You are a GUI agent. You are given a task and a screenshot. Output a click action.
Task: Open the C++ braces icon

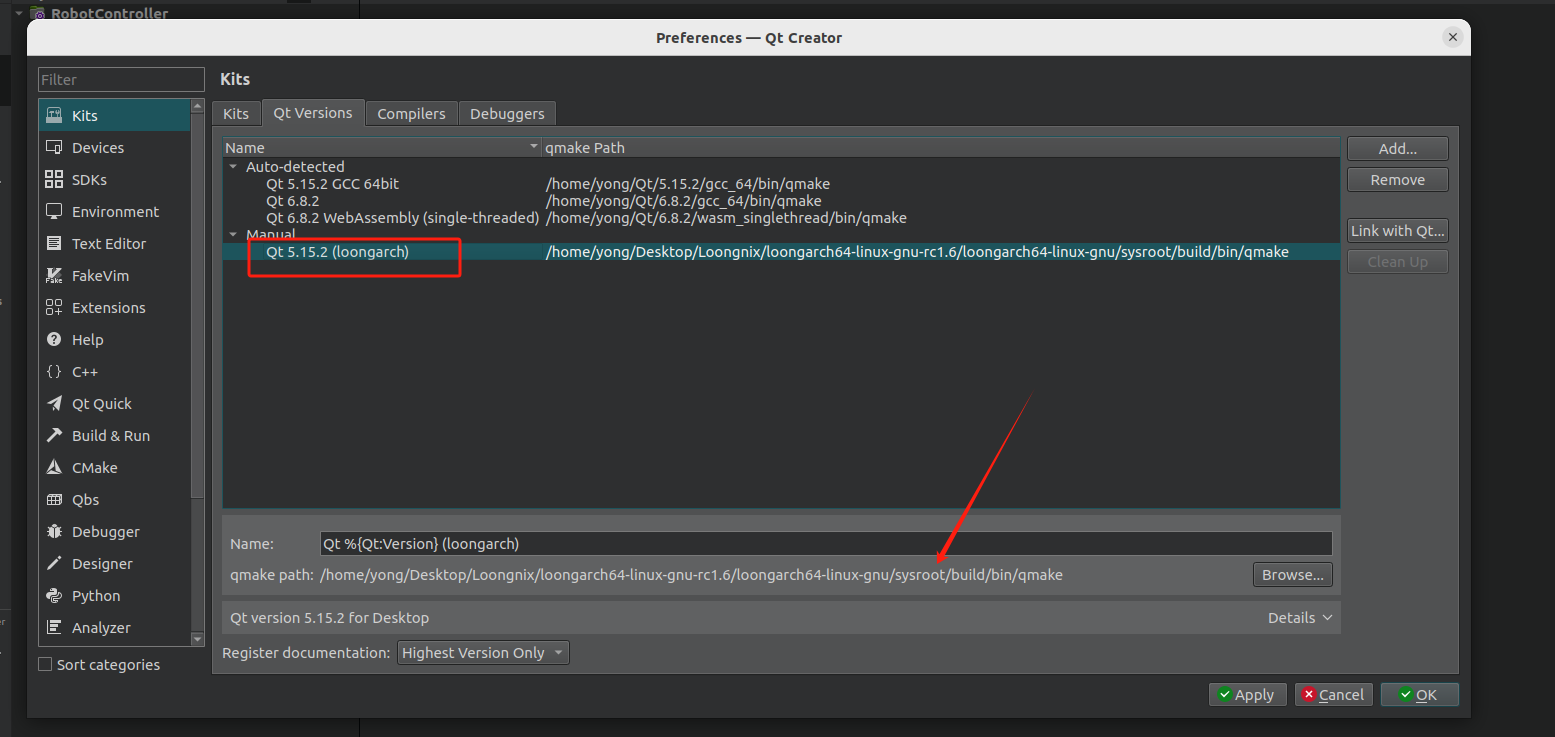point(54,371)
